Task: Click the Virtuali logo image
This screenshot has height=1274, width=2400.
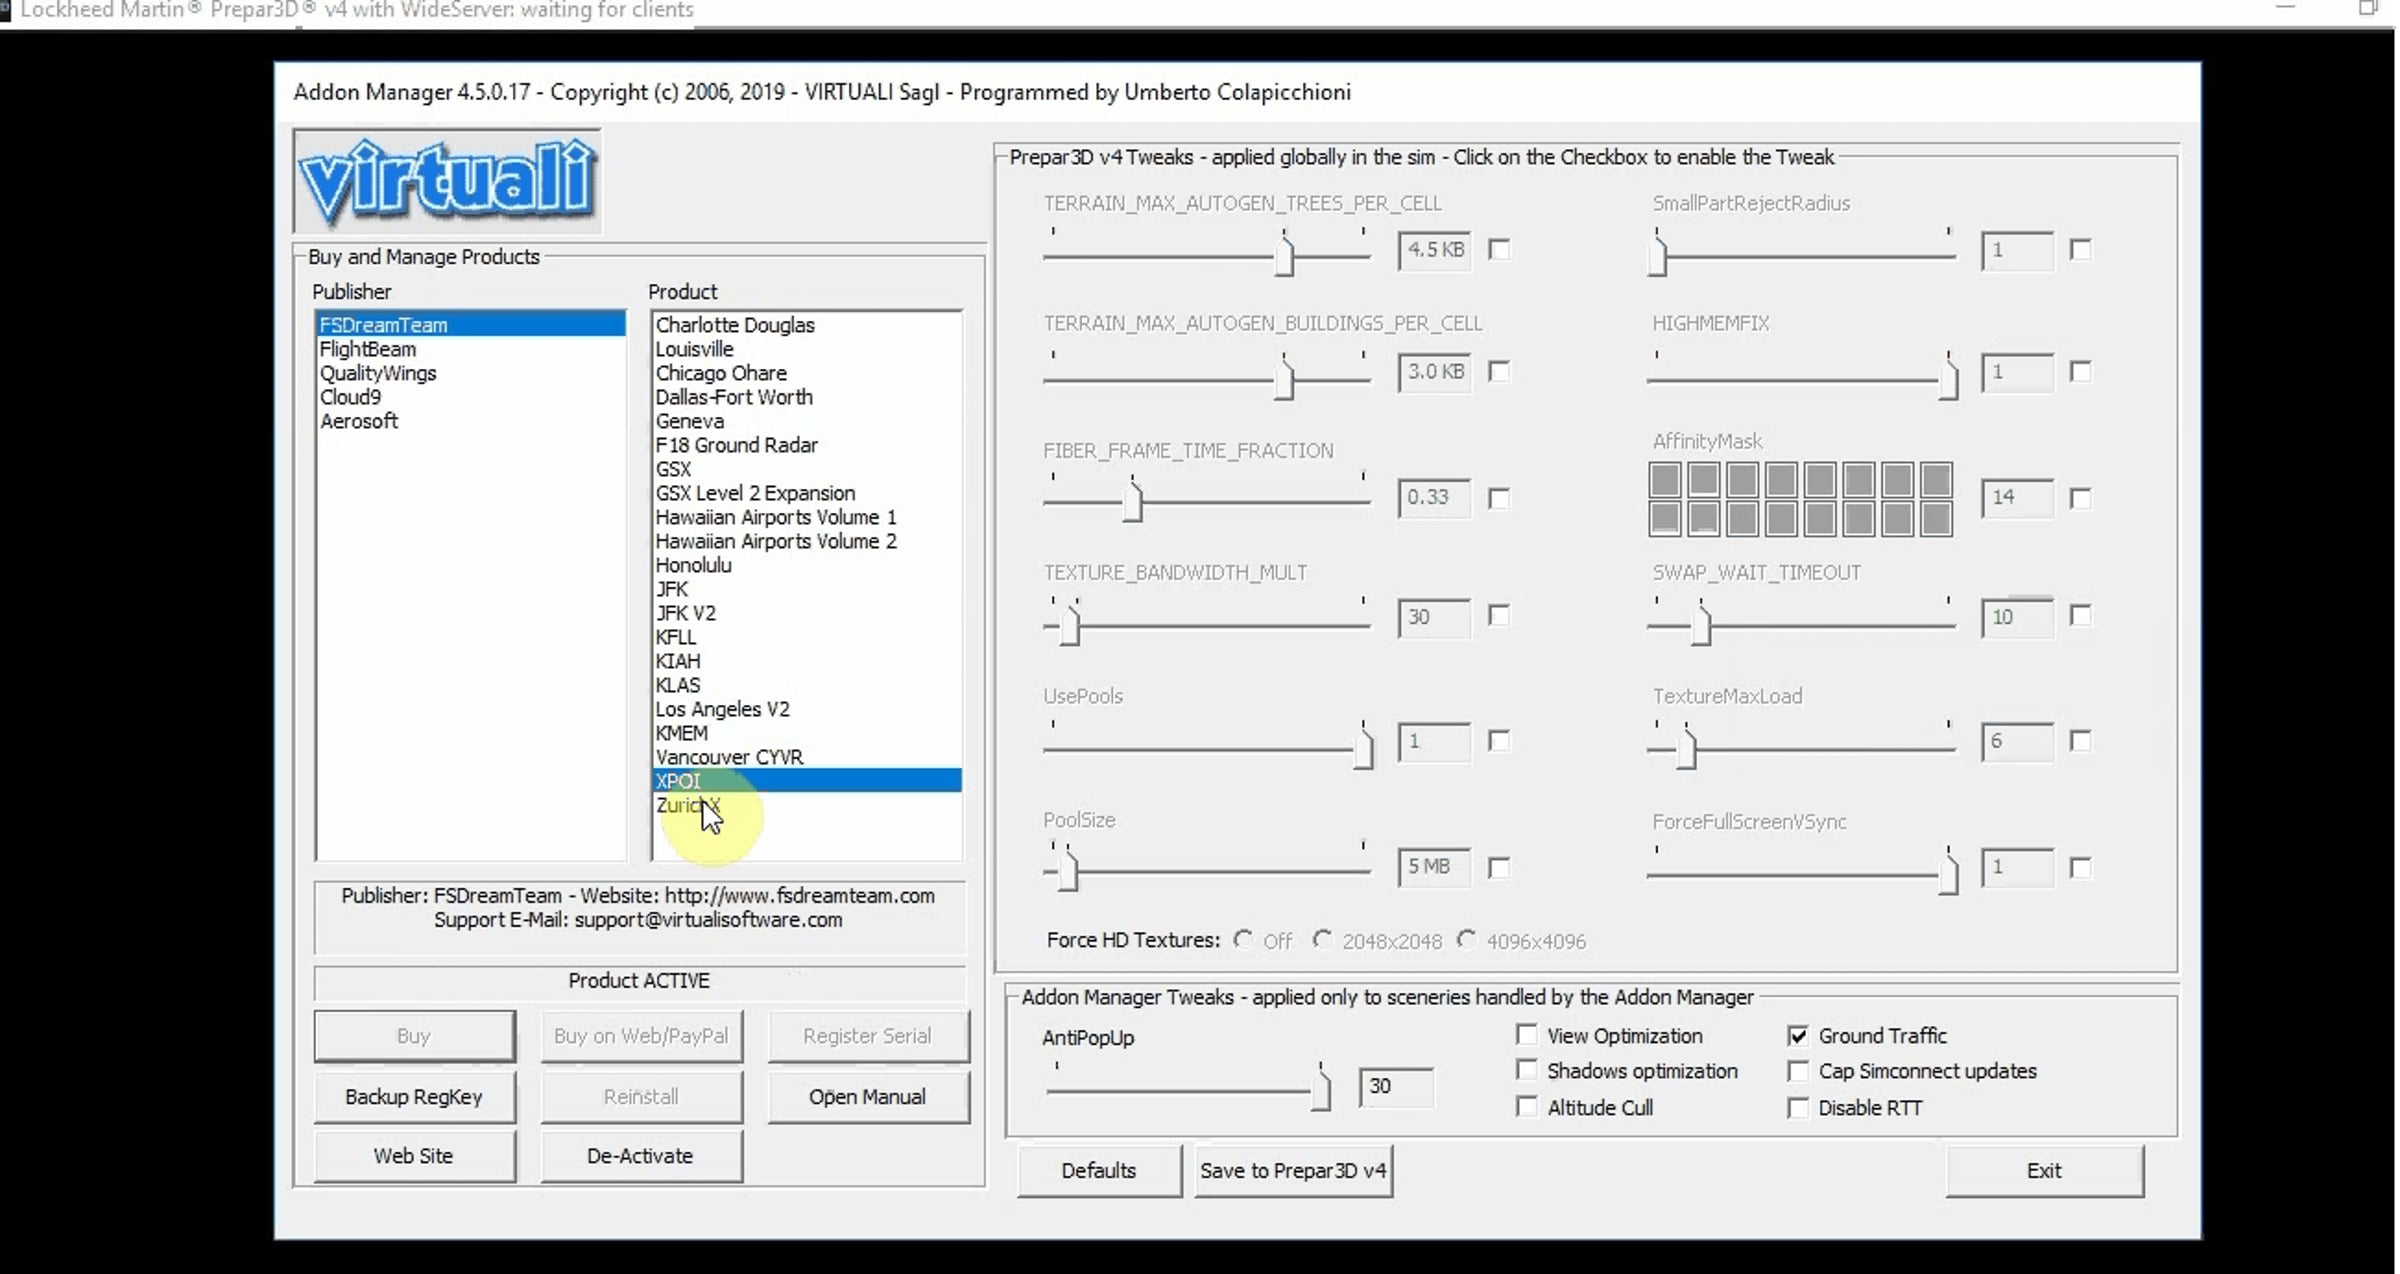Action: (x=447, y=181)
